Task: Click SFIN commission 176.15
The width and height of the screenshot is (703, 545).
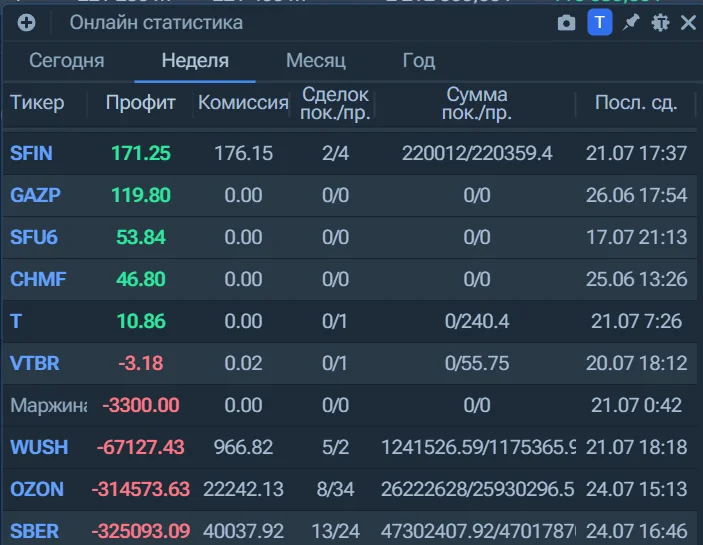Action: (x=243, y=153)
